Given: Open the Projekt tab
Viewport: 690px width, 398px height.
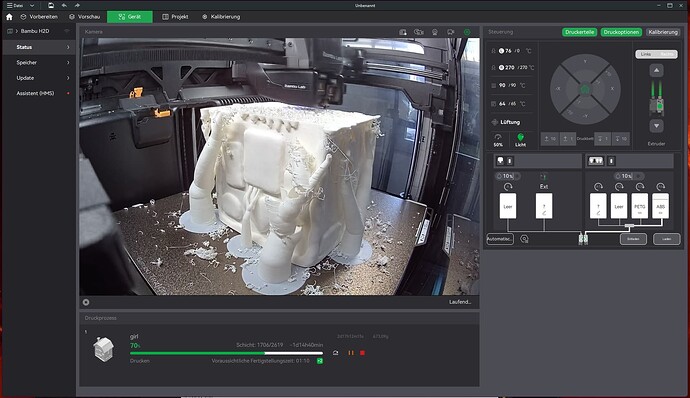Looking at the screenshot, I should (x=175, y=17).
